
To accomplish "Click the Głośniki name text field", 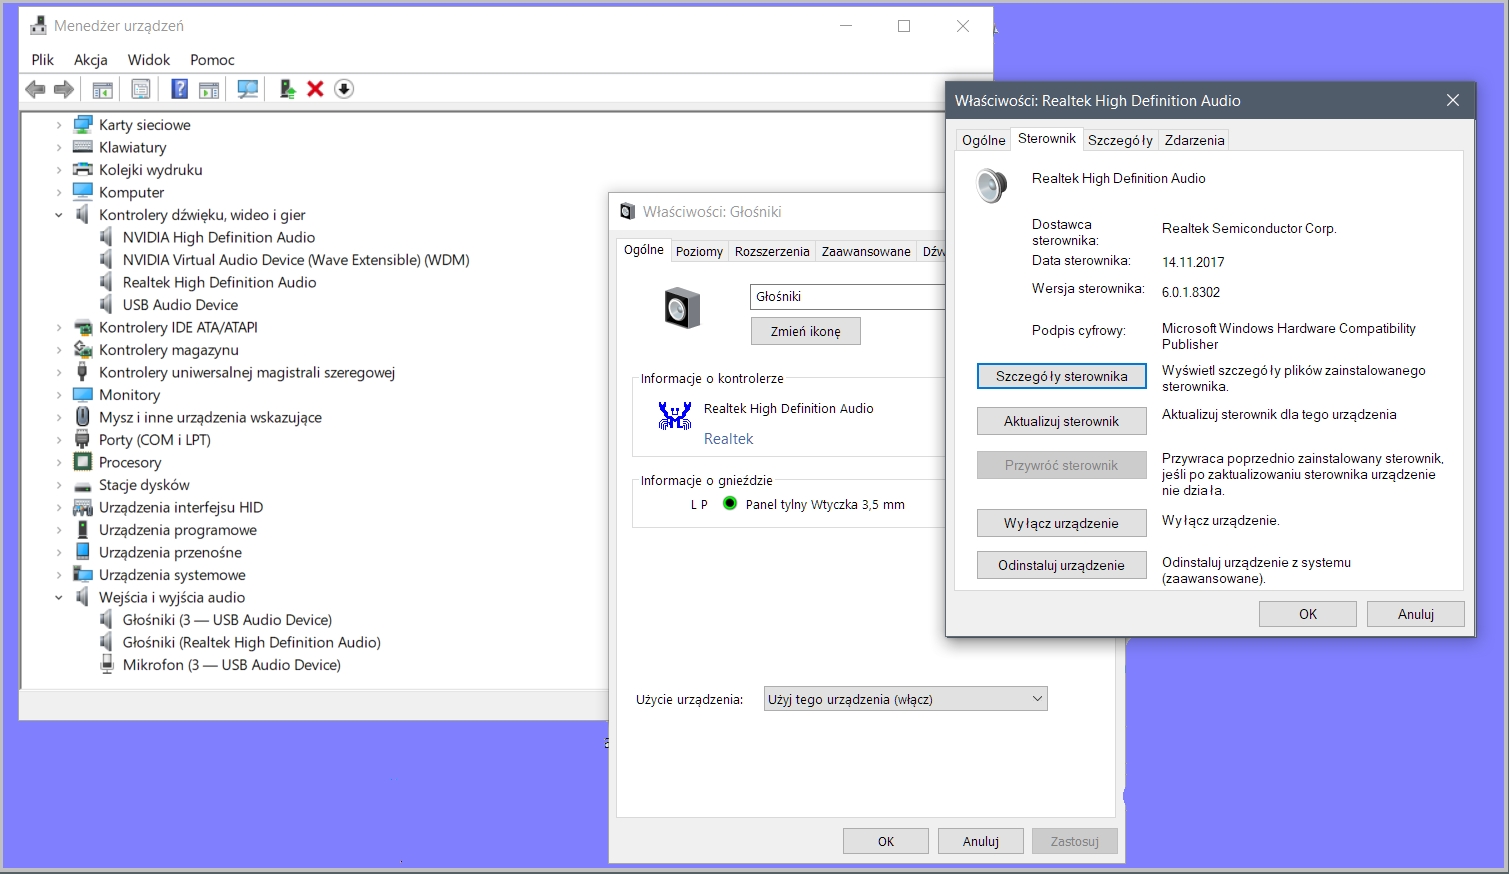I will click(847, 296).
